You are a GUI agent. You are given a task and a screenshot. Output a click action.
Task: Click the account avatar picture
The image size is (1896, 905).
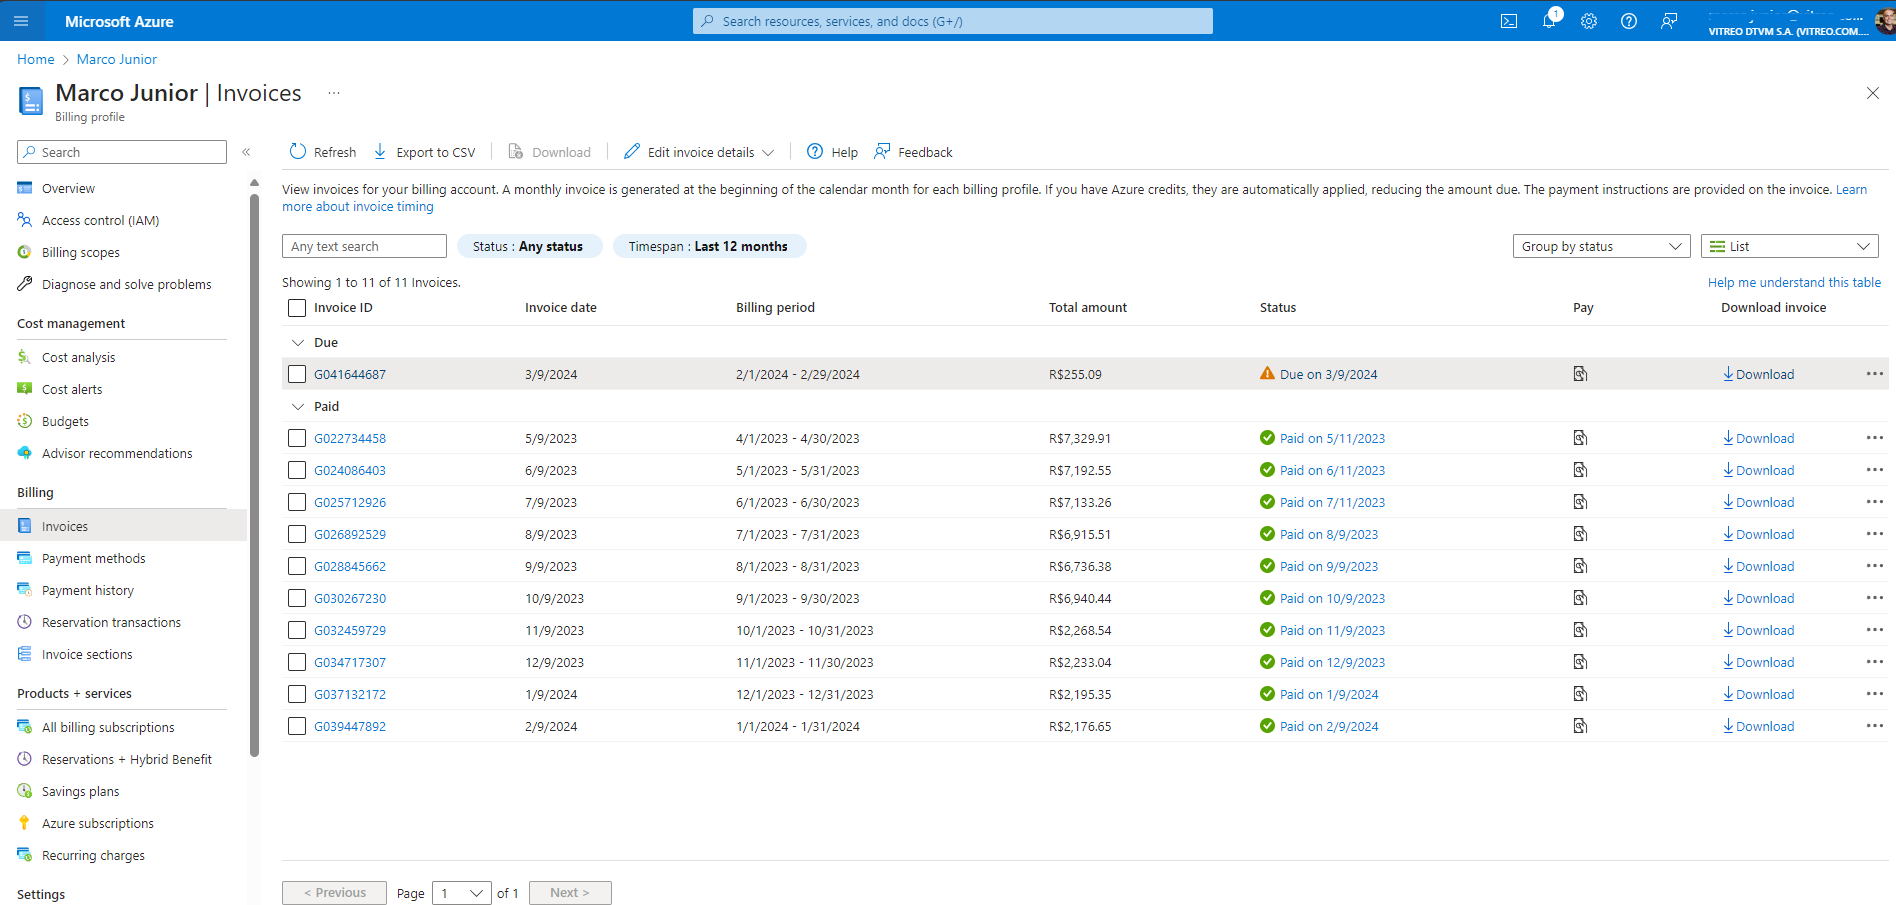pyautogui.click(x=1886, y=21)
